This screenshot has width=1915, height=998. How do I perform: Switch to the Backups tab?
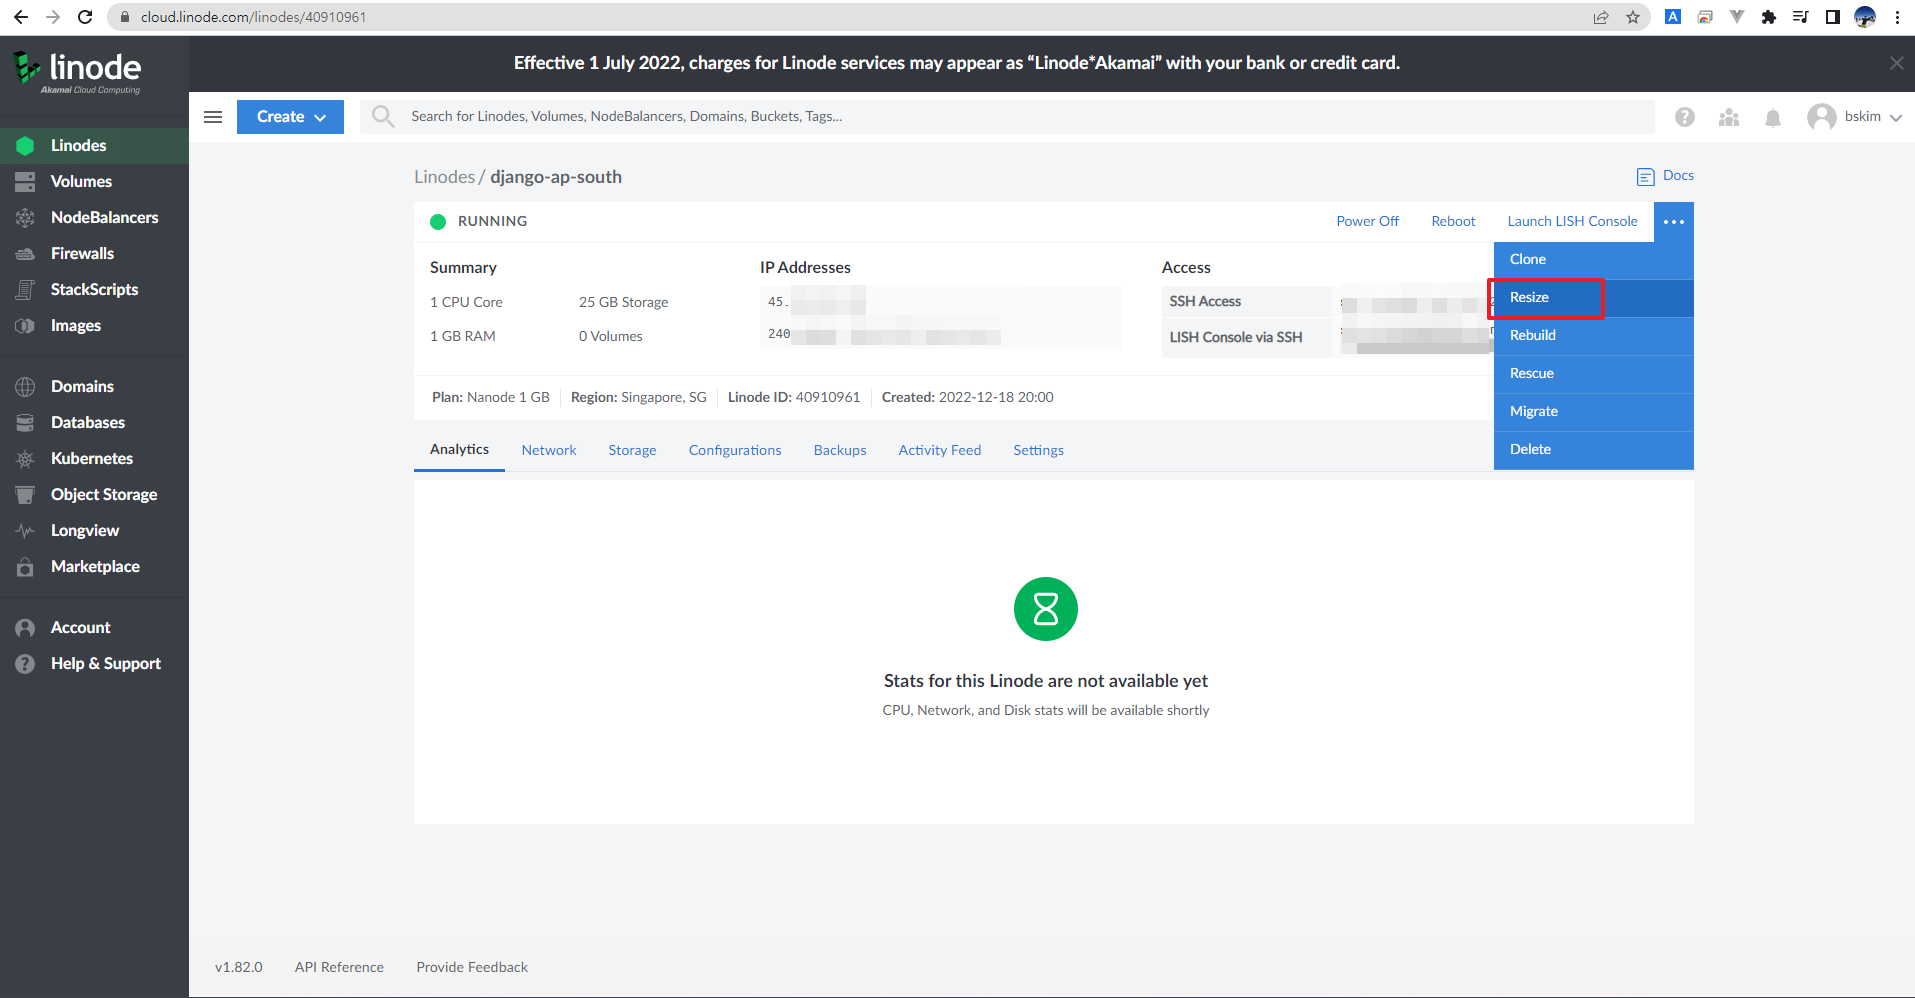coord(840,451)
